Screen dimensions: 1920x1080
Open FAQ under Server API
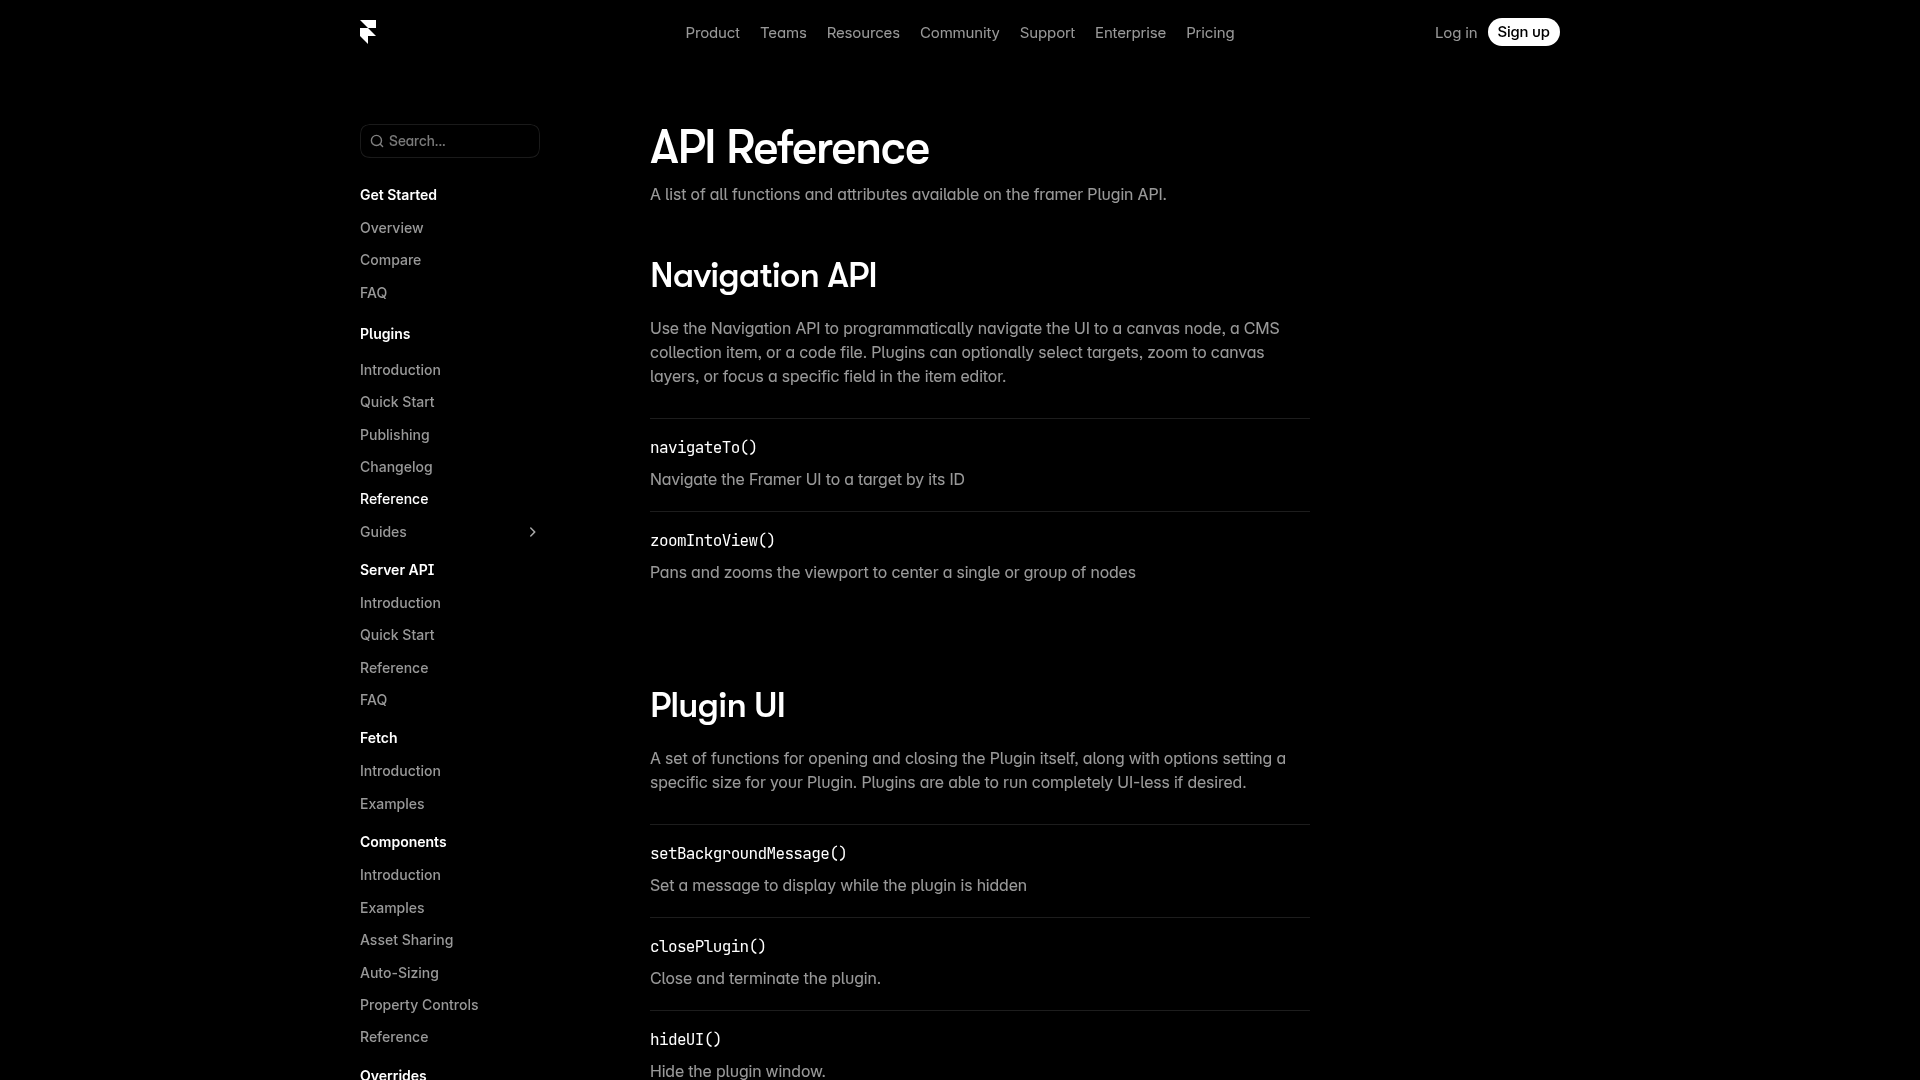pos(373,700)
